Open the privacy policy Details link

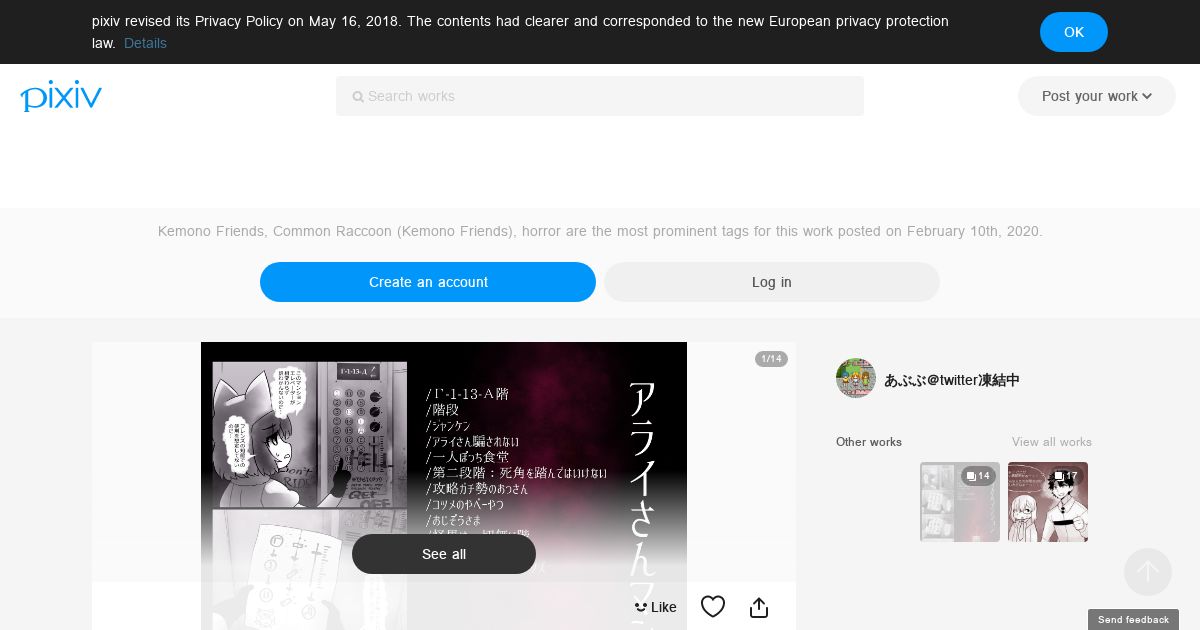coord(145,43)
